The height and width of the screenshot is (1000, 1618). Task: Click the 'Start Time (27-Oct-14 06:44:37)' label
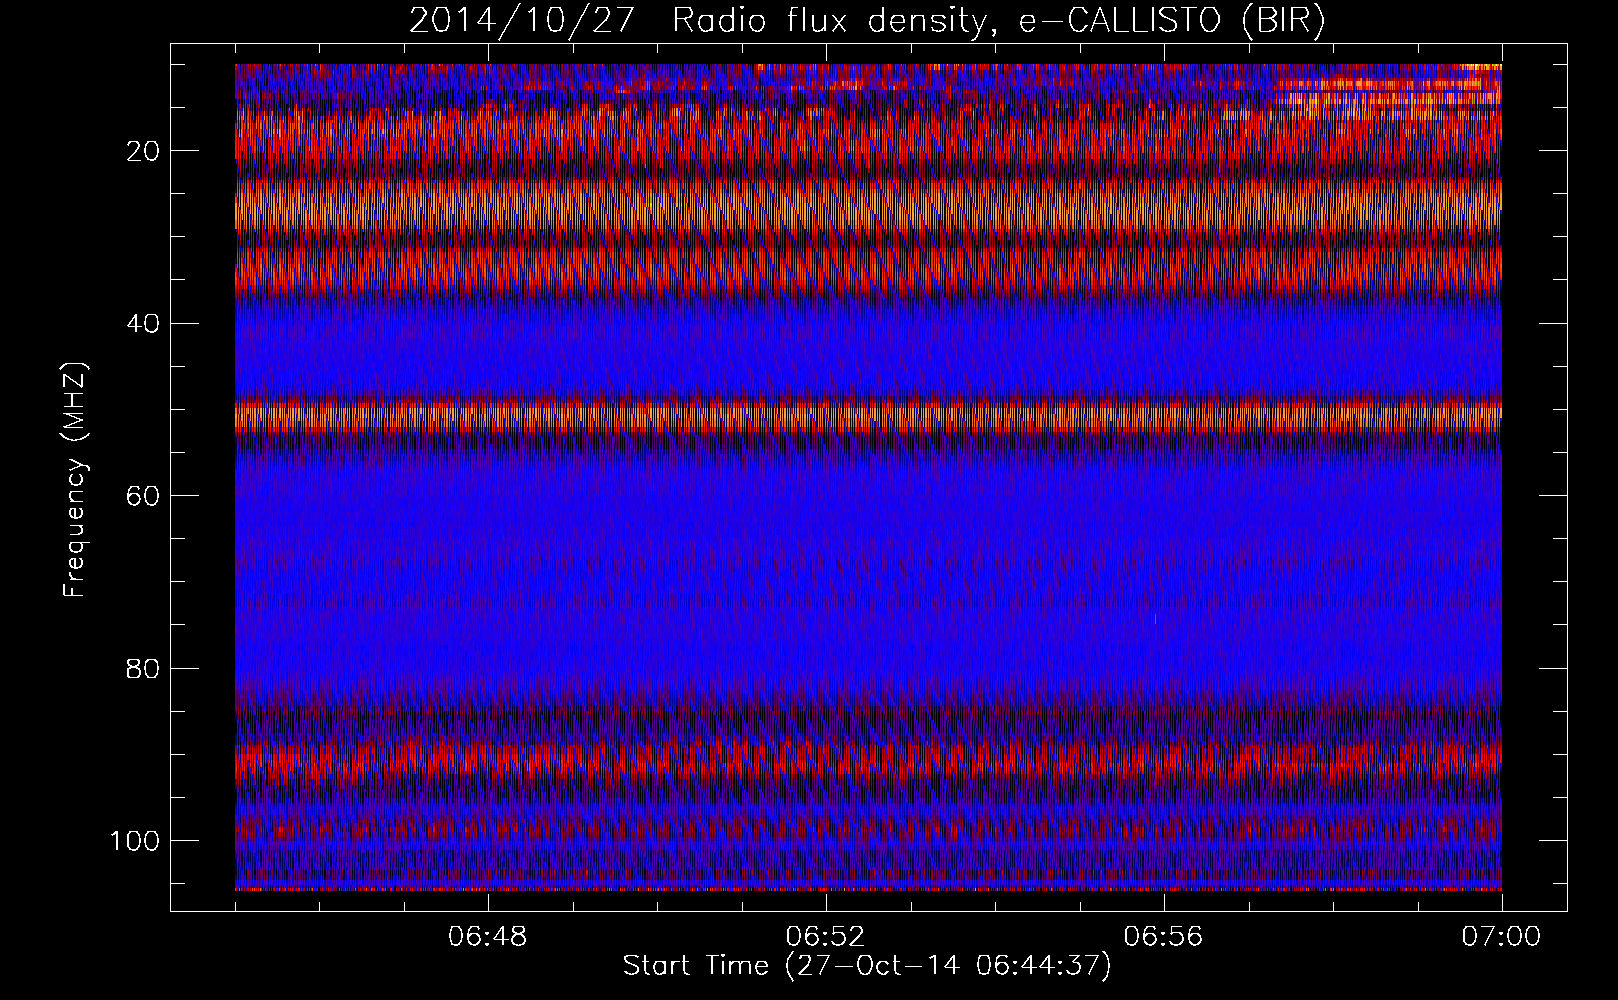[867, 966]
